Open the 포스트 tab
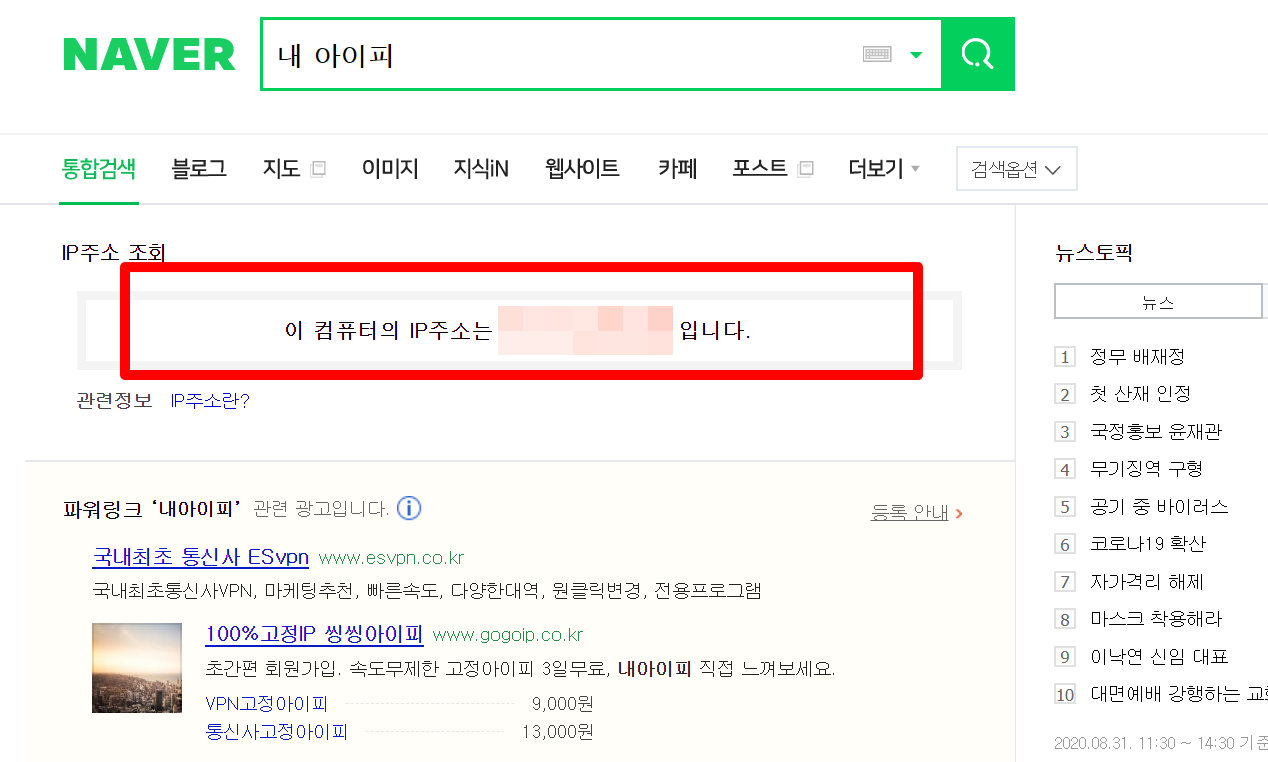The image size is (1268, 762). pyautogui.click(x=759, y=169)
